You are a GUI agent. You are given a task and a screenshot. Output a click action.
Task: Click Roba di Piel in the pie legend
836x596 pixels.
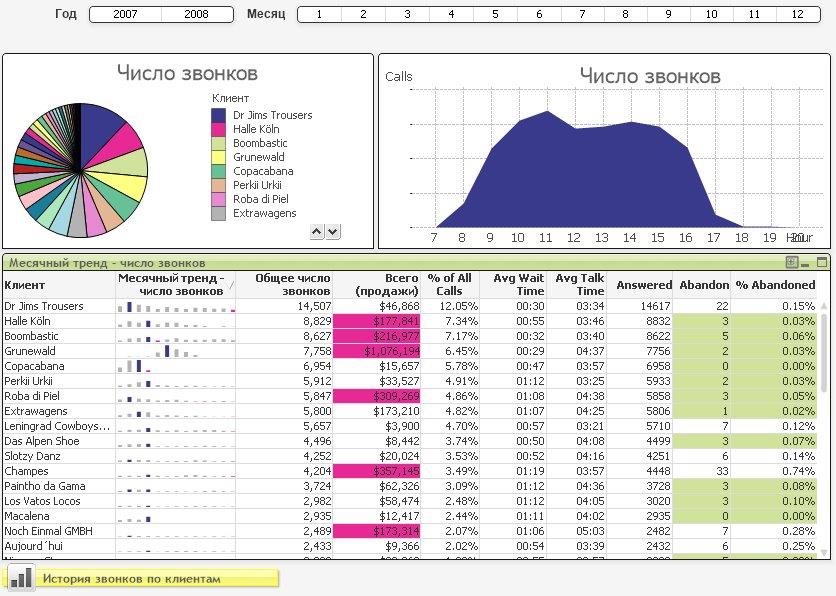click(261, 199)
